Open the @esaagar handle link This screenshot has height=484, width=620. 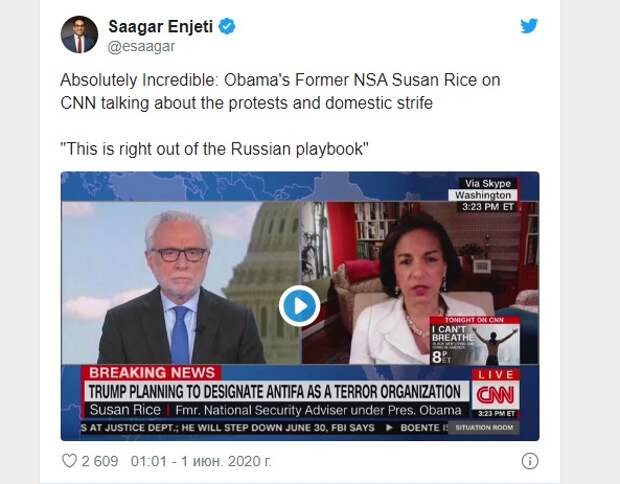pyautogui.click(x=141, y=46)
